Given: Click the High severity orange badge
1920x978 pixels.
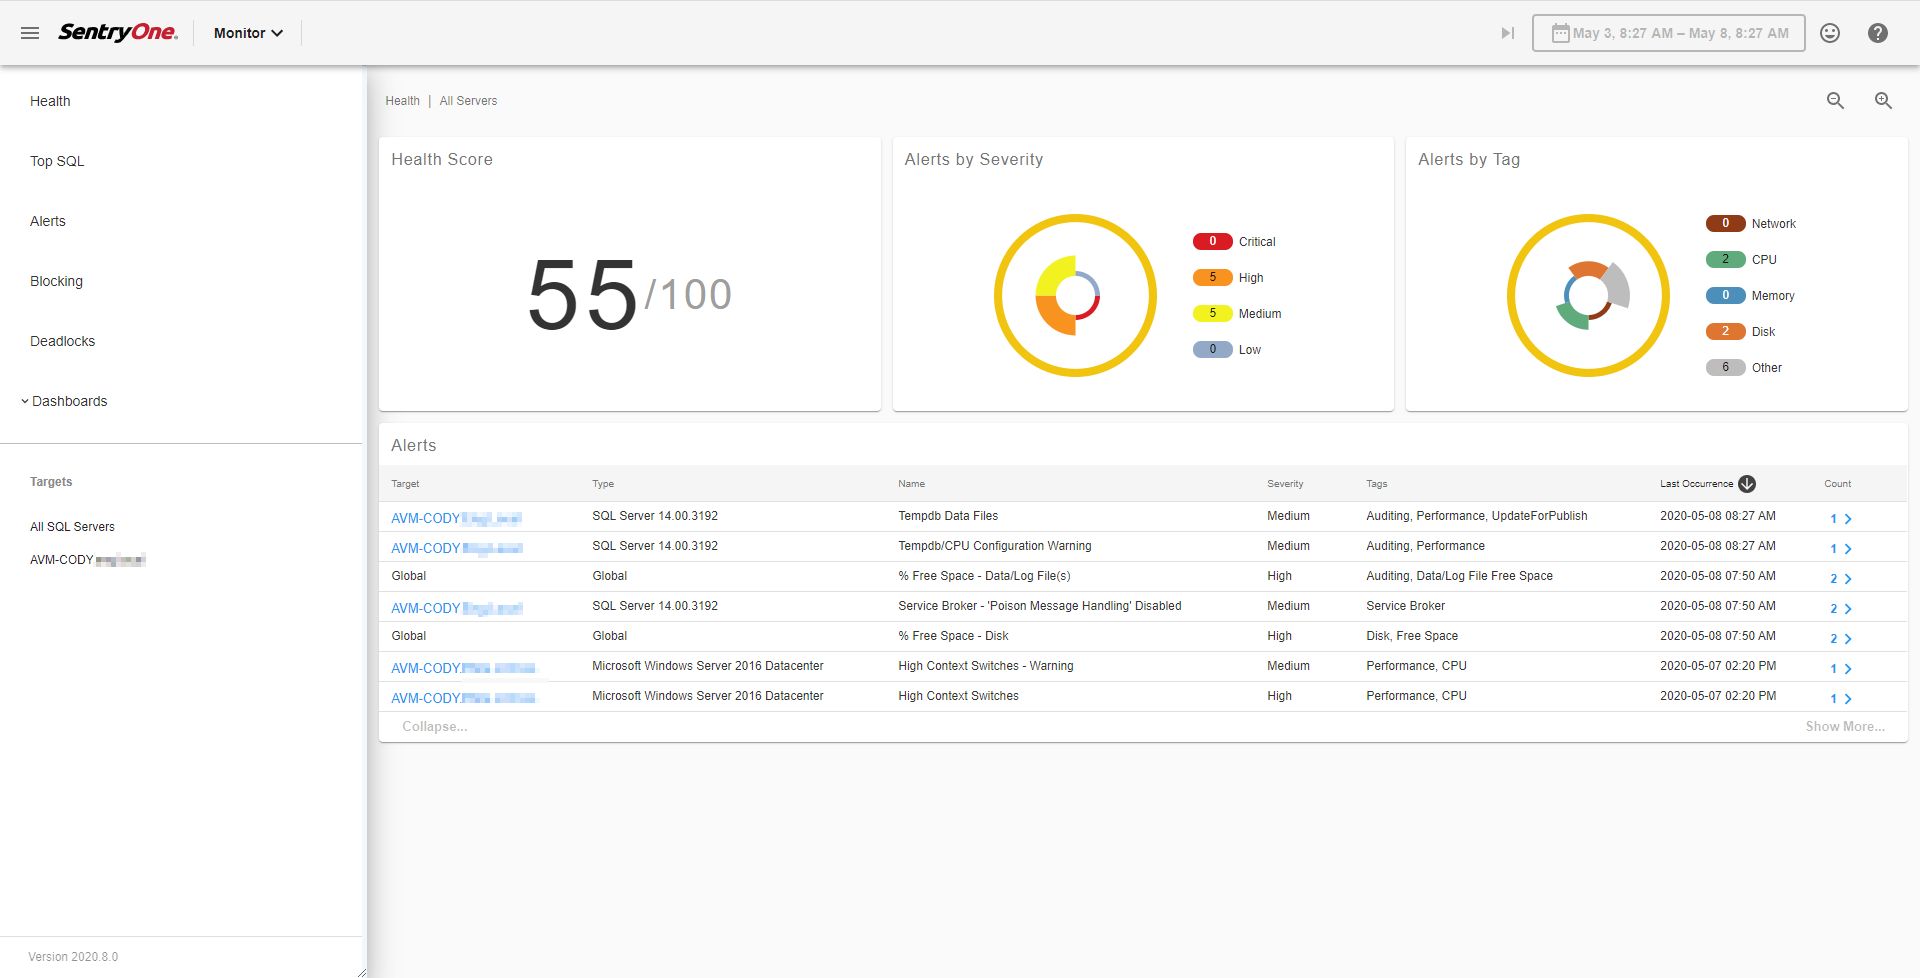Looking at the screenshot, I should 1212,278.
